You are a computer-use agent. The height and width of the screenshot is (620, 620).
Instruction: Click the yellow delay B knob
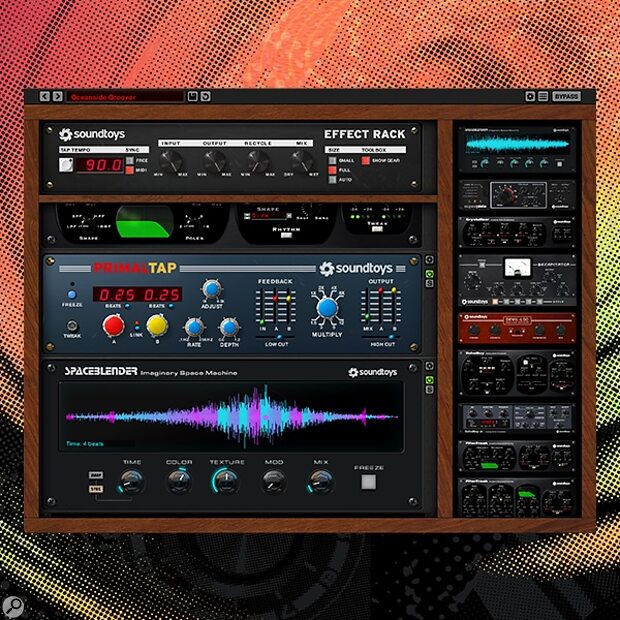pyautogui.click(x=157, y=325)
